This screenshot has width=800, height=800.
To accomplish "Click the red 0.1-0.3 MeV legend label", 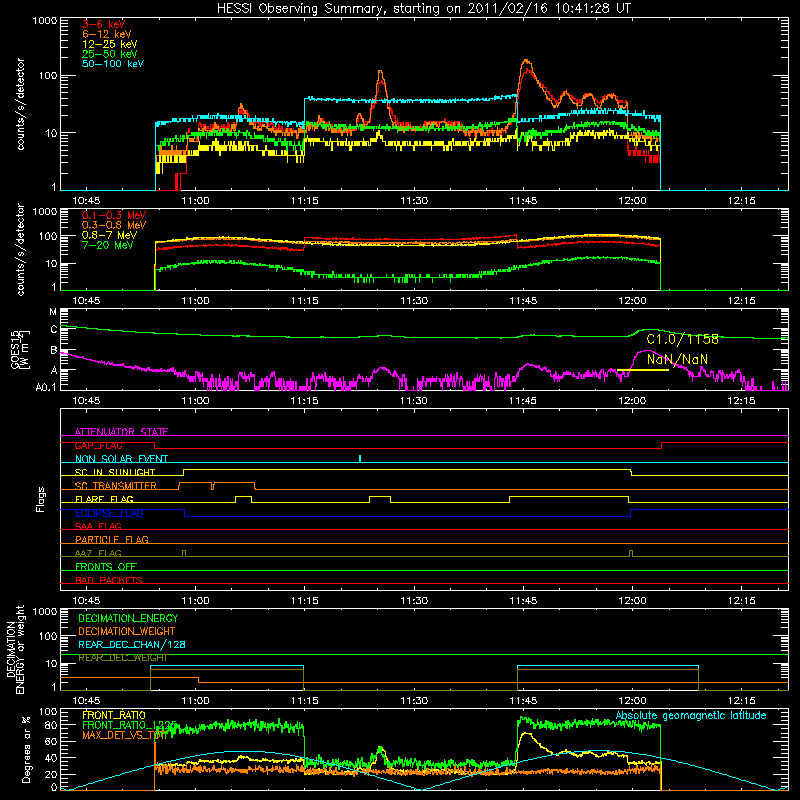I will tap(114, 215).
